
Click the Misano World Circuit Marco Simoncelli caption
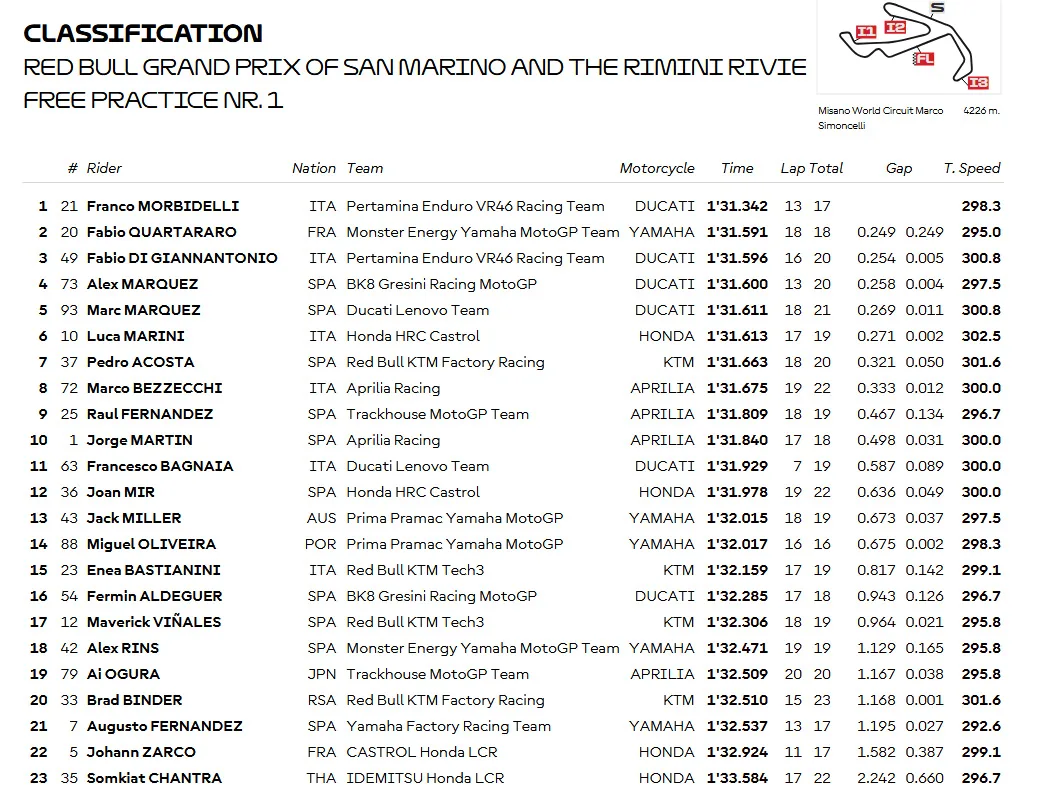click(x=880, y=118)
